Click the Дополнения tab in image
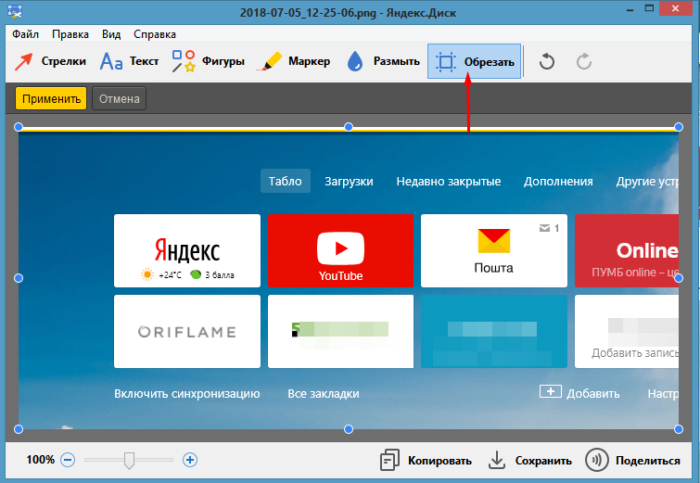This screenshot has width=700, height=483. pyautogui.click(x=558, y=181)
